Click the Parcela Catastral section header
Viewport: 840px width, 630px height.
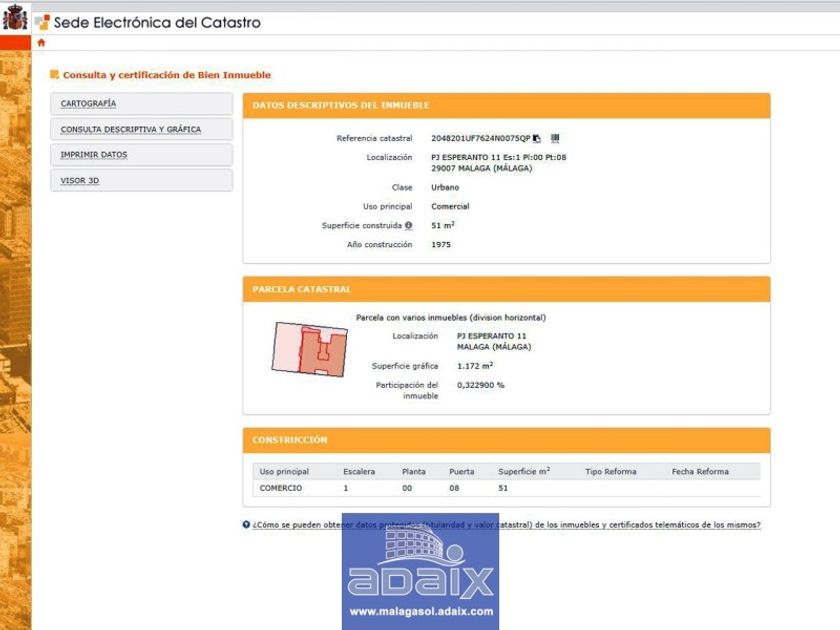302,289
